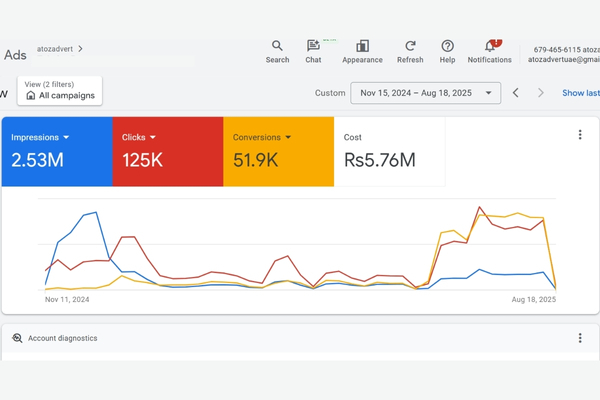
Task: Click the account email and ID
Action: 566,54
